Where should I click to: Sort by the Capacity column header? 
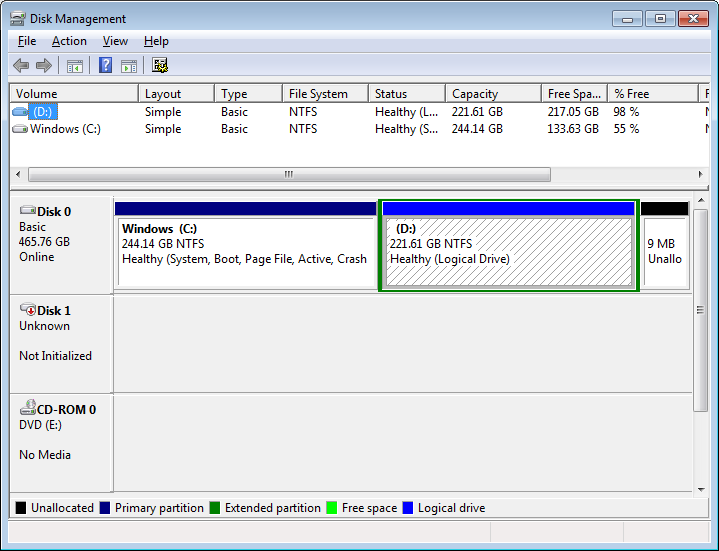[494, 94]
